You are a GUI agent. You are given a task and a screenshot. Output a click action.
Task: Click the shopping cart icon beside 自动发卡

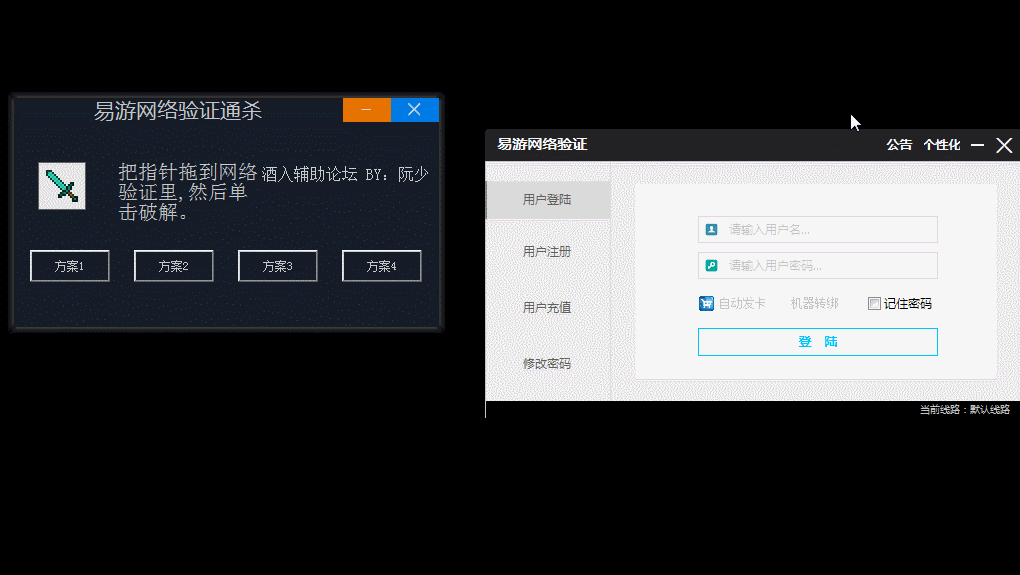(706, 303)
